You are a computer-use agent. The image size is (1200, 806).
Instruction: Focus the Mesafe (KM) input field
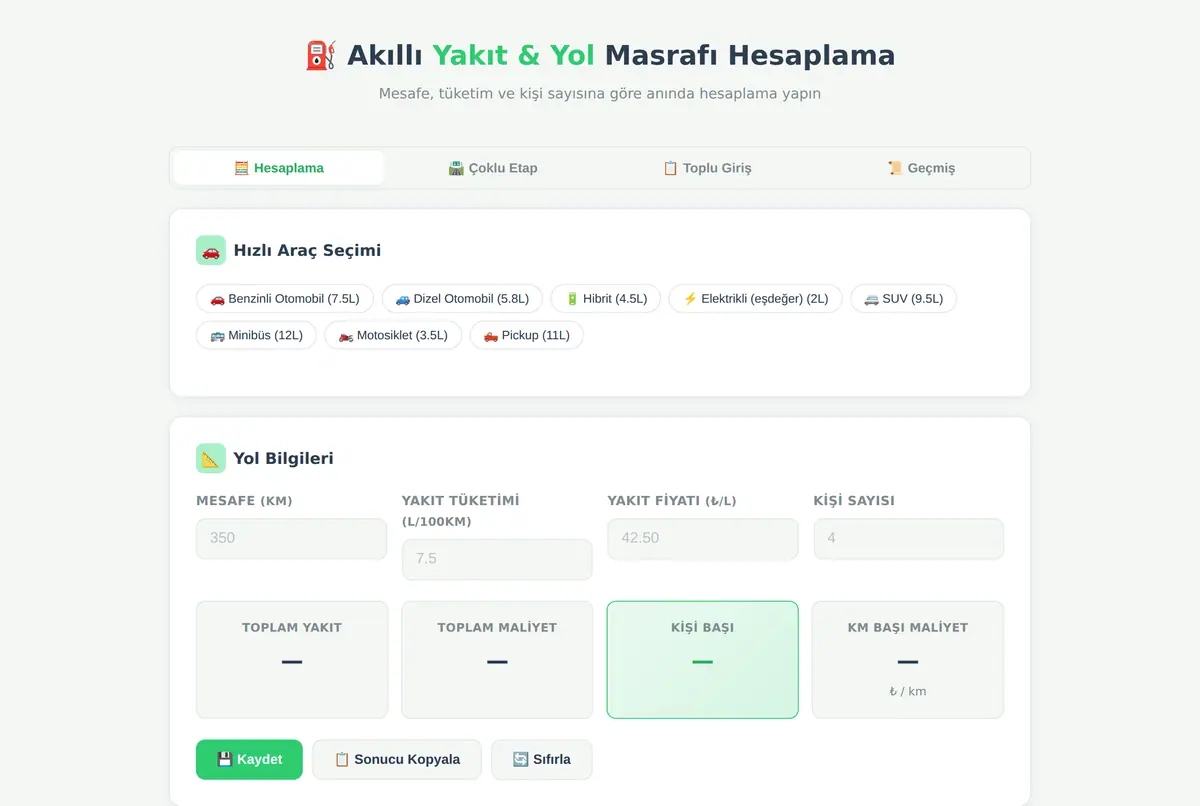291,538
